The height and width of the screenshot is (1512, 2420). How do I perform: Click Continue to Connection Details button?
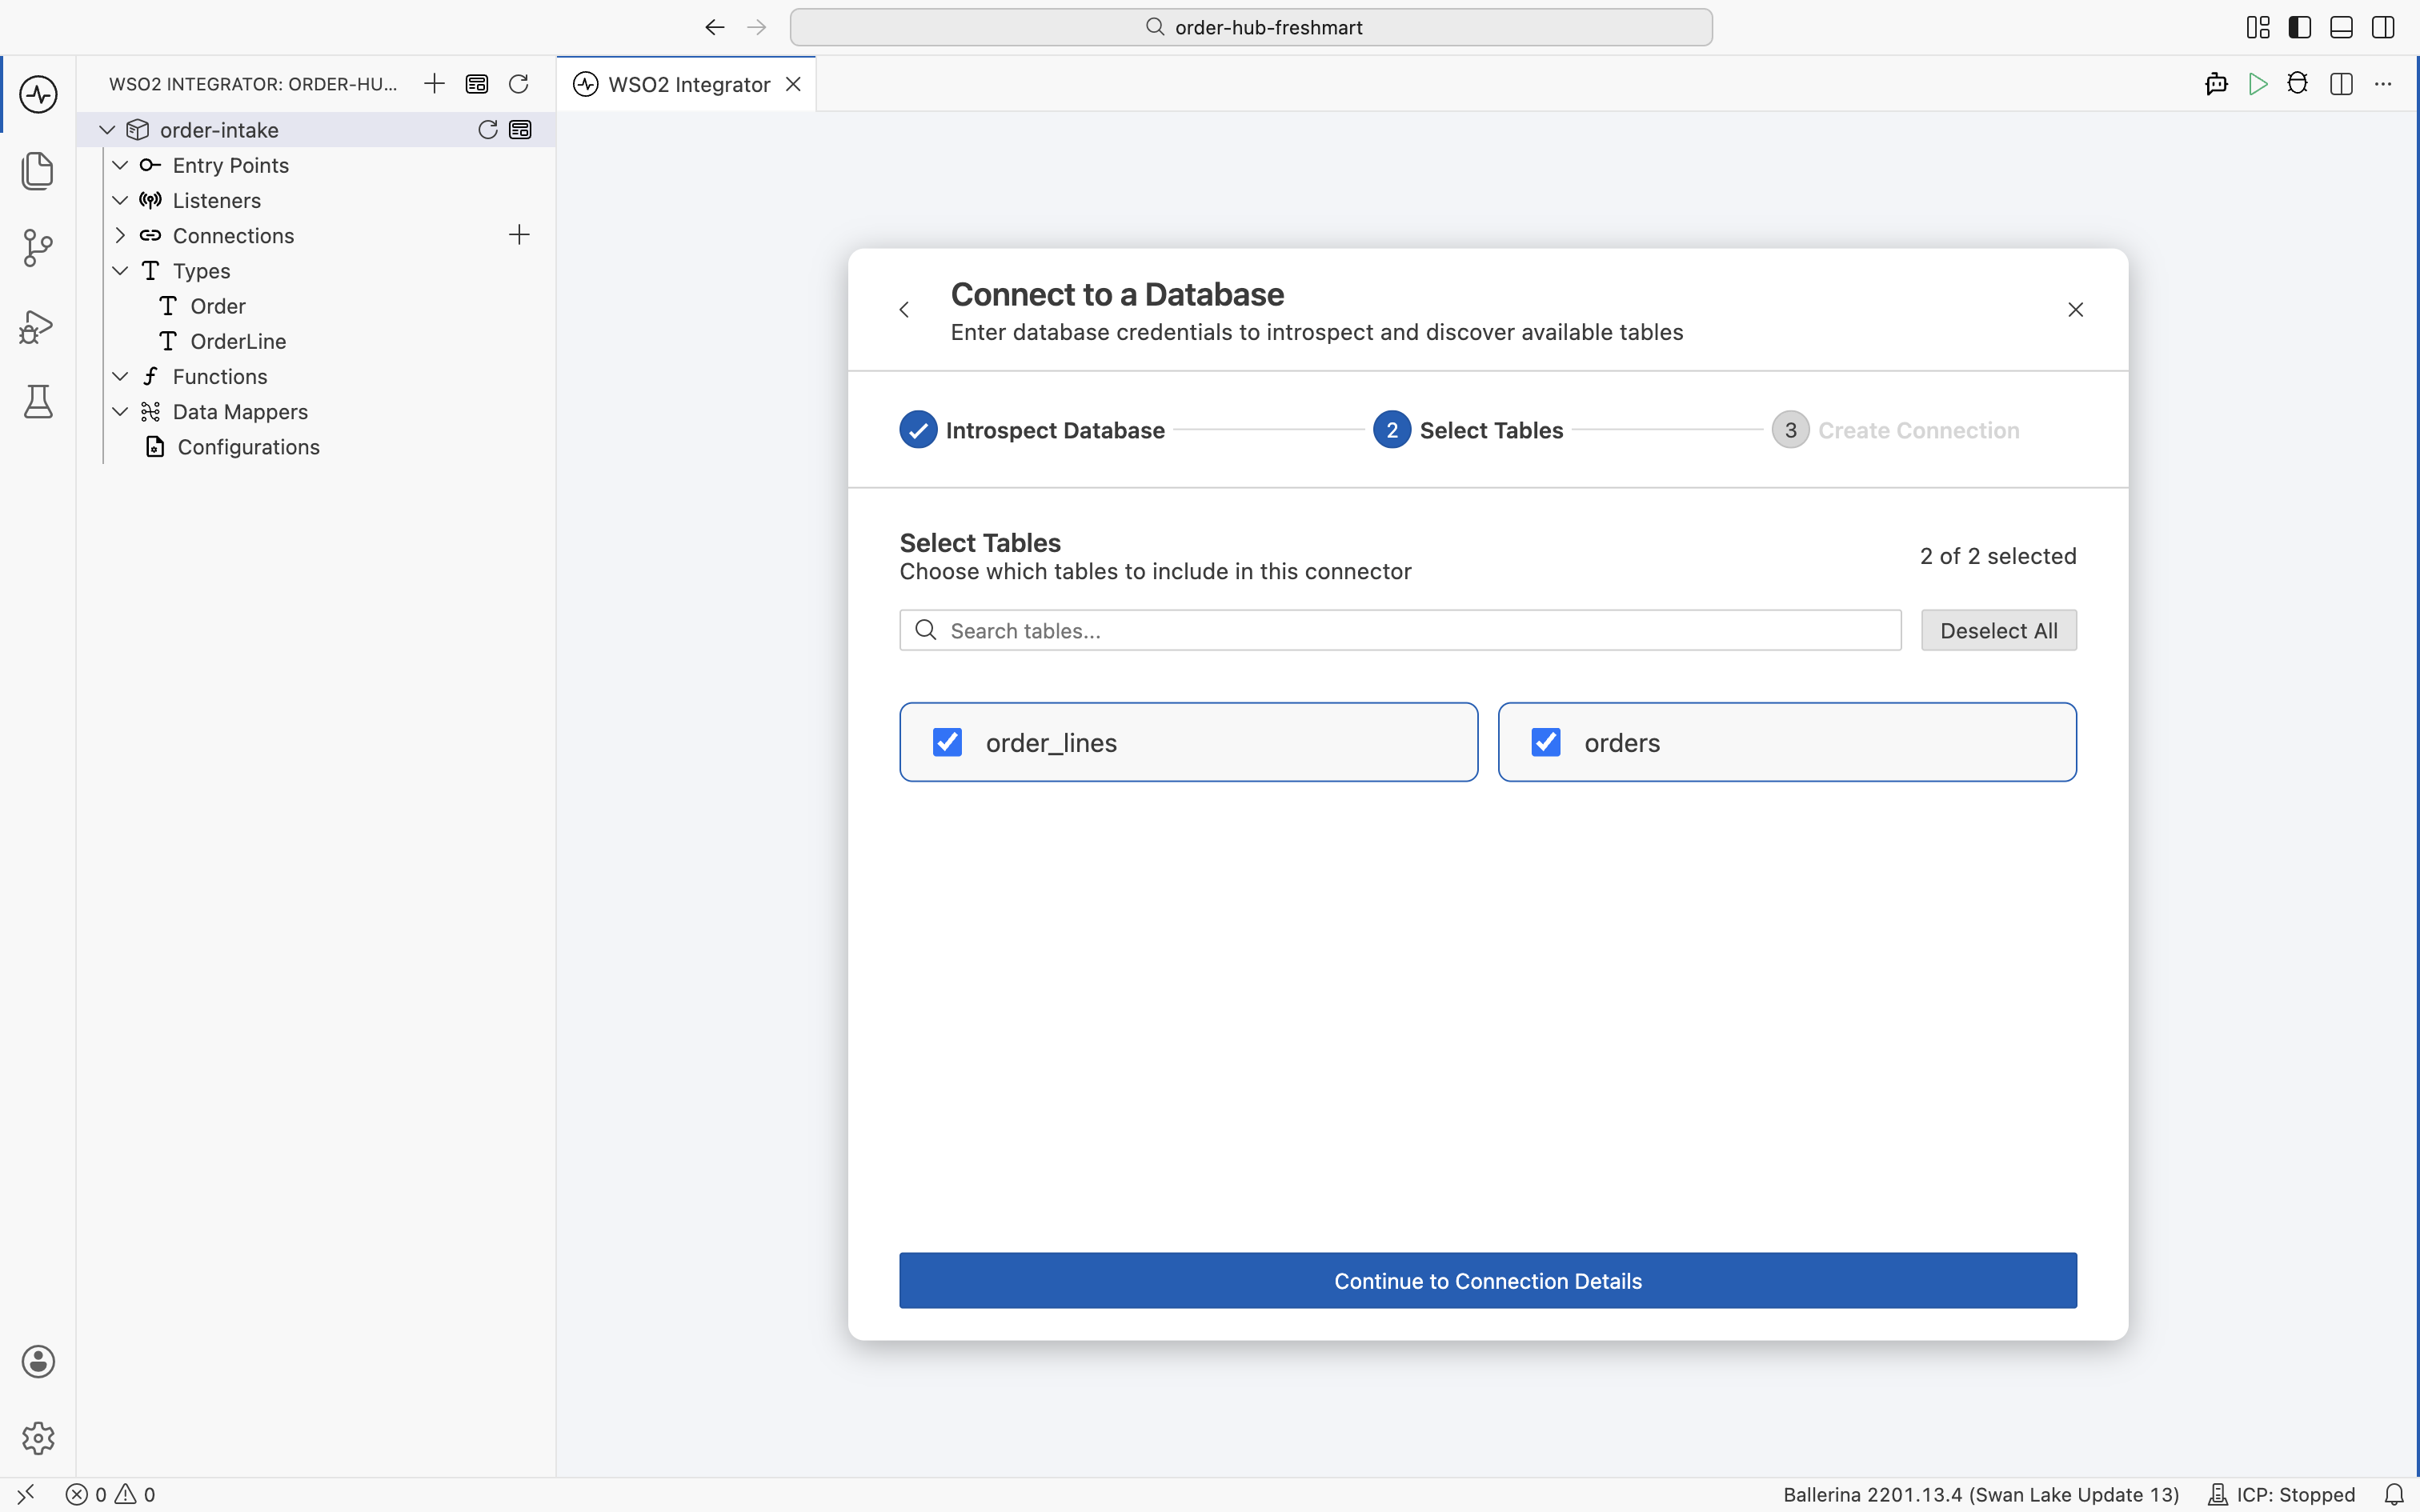pyautogui.click(x=1488, y=1280)
